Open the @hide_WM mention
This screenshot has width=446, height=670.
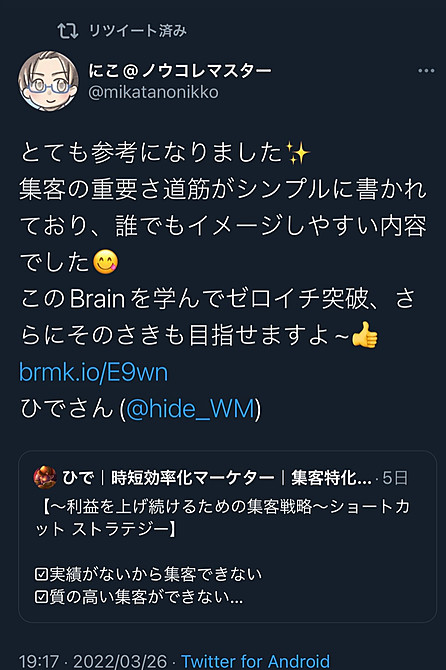point(191,409)
